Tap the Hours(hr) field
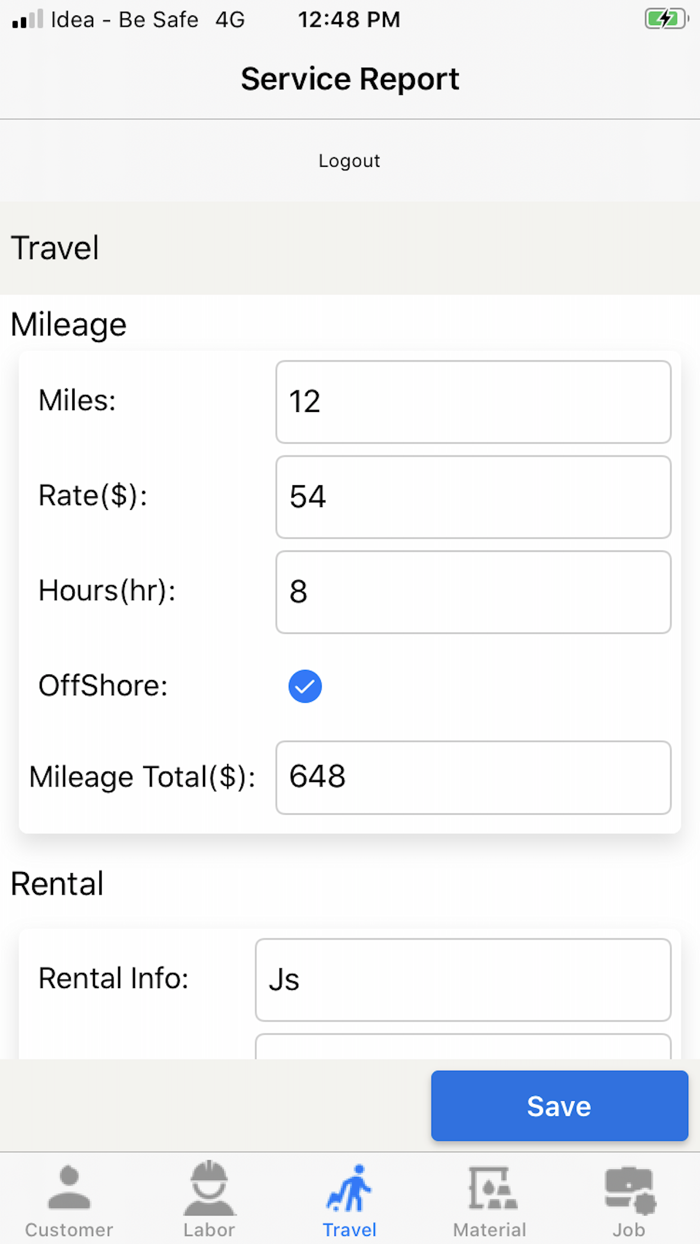 click(472, 591)
